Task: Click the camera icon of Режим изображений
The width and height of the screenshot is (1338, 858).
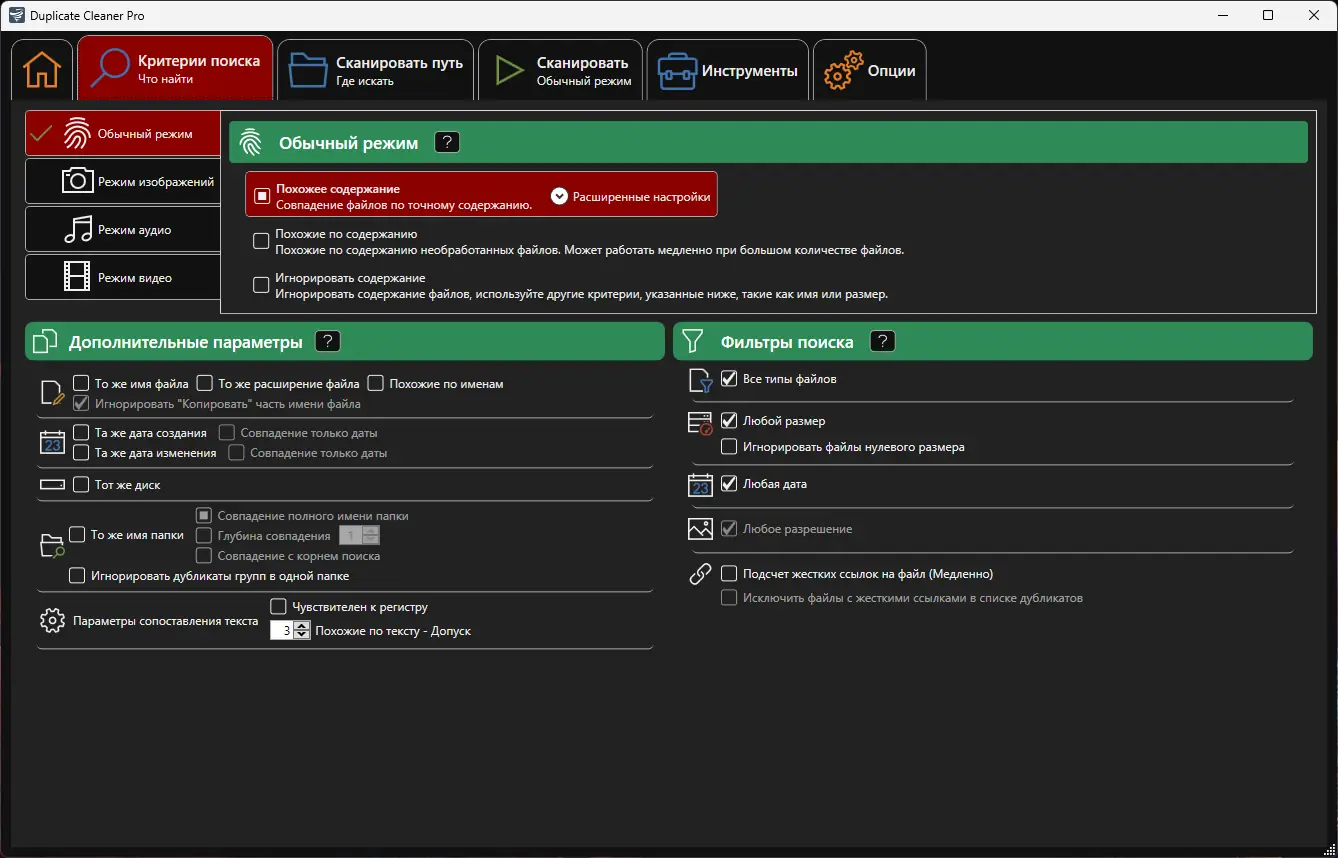Action: [x=77, y=181]
